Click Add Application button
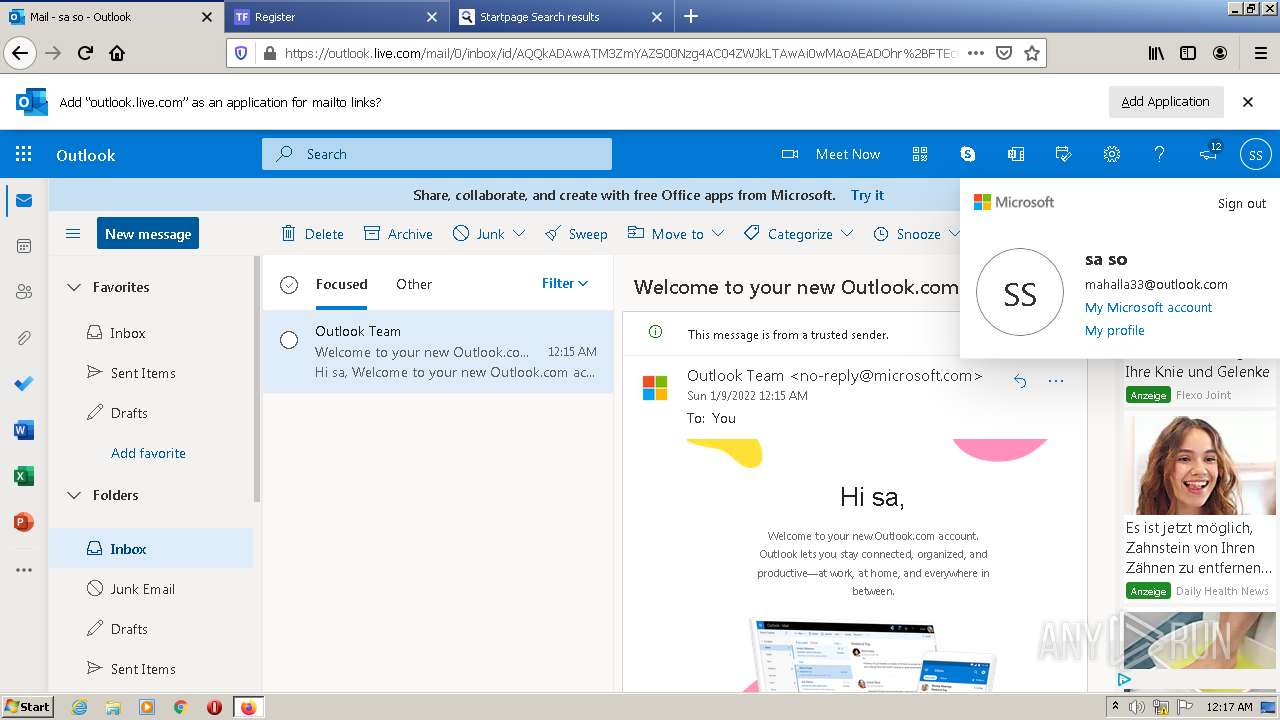This screenshot has height=720, width=1280. (1165, 101)
